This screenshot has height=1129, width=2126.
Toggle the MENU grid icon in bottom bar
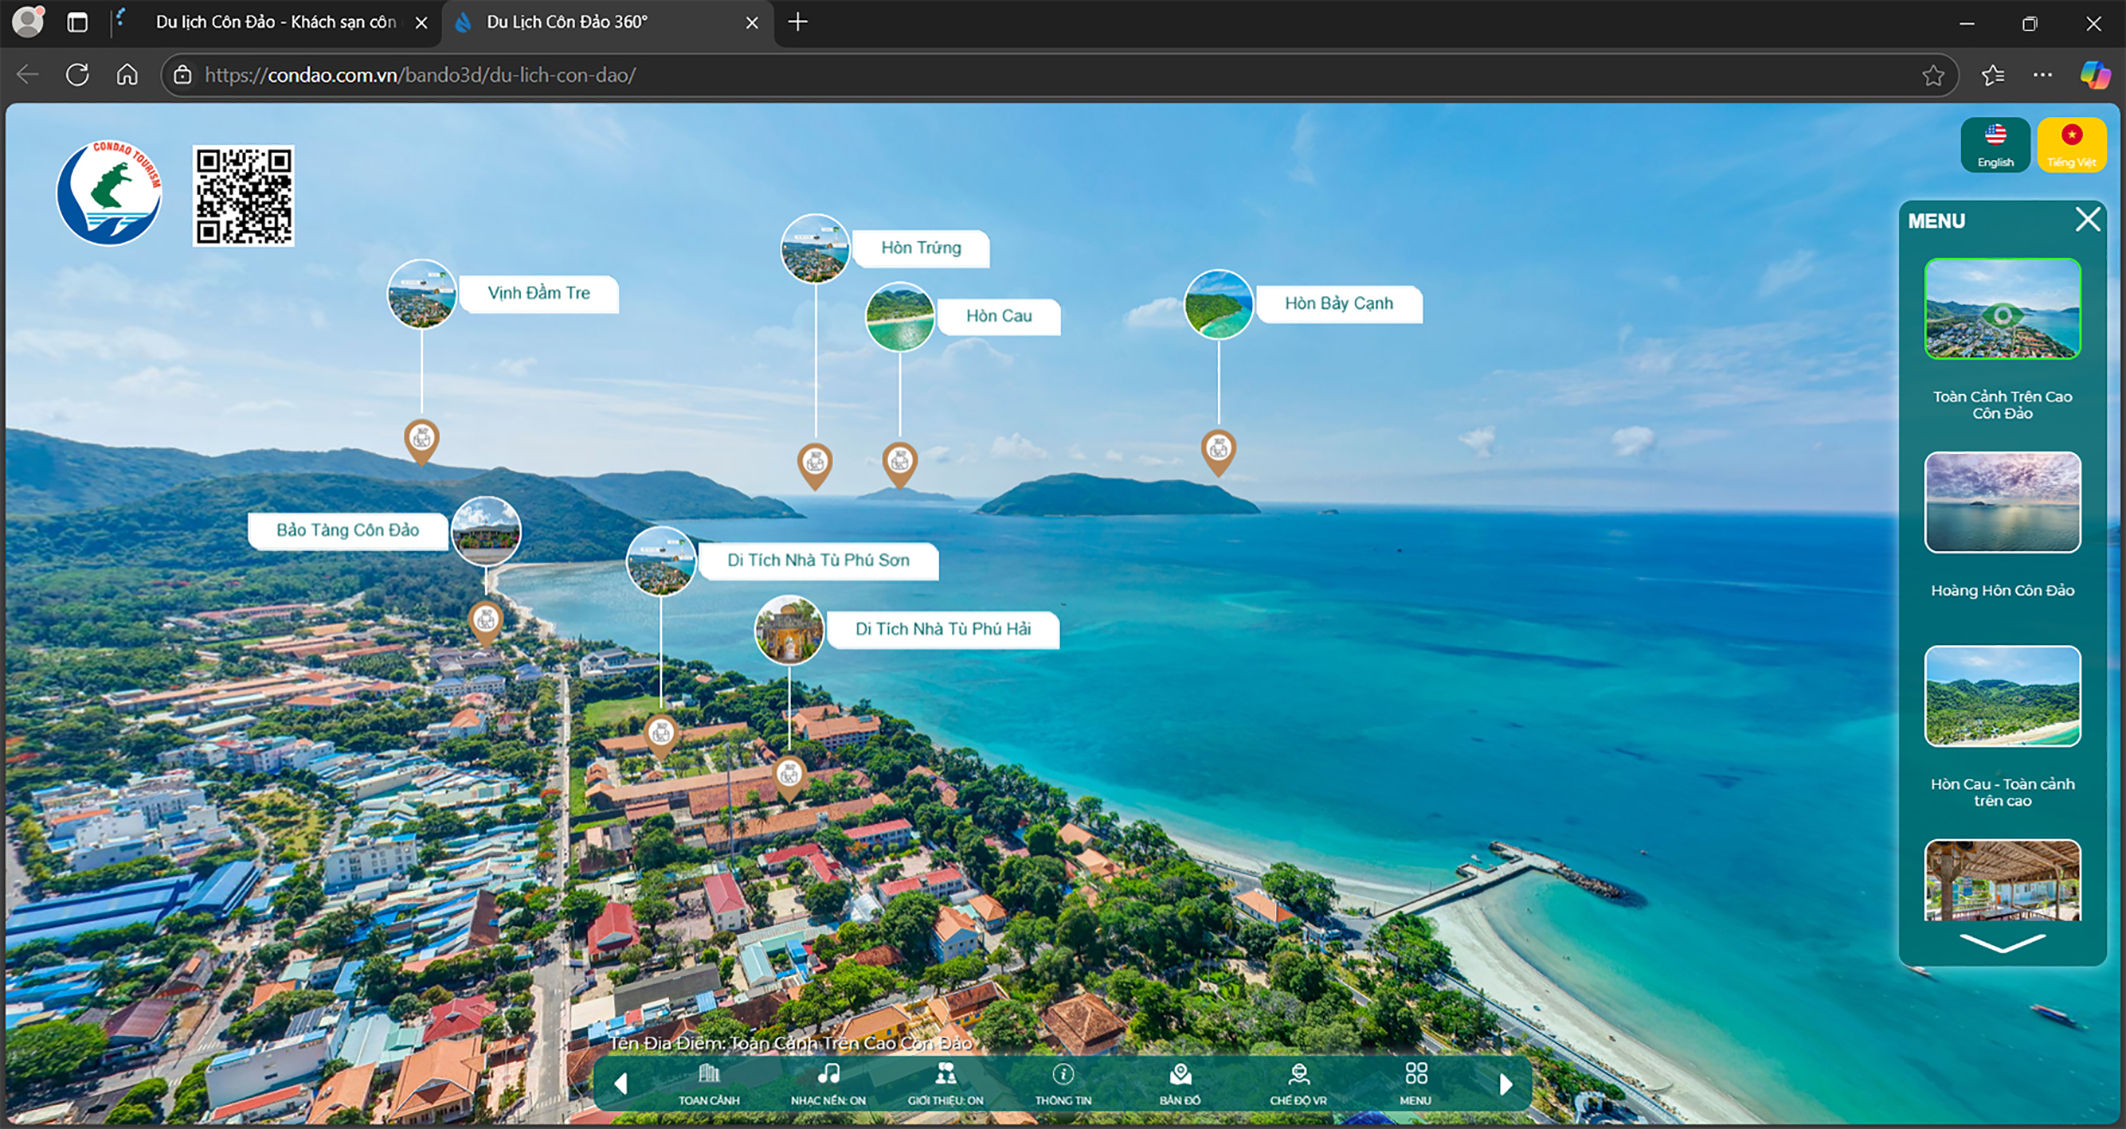(1415, 1084)
